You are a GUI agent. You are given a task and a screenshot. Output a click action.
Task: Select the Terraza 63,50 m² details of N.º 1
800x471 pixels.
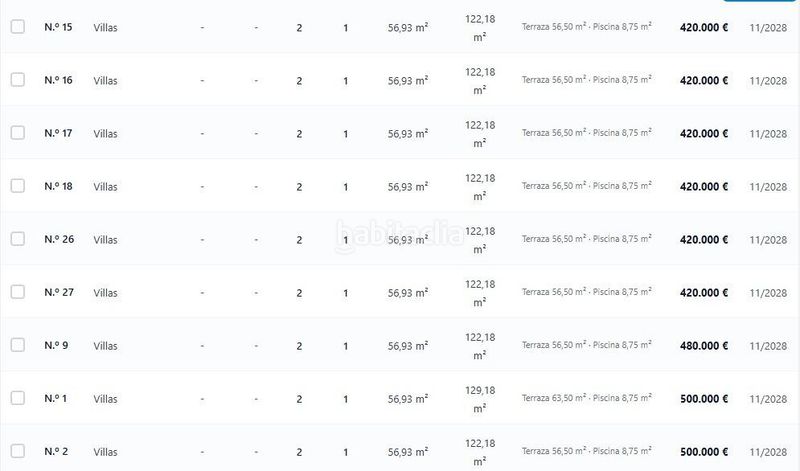point(587,398)
